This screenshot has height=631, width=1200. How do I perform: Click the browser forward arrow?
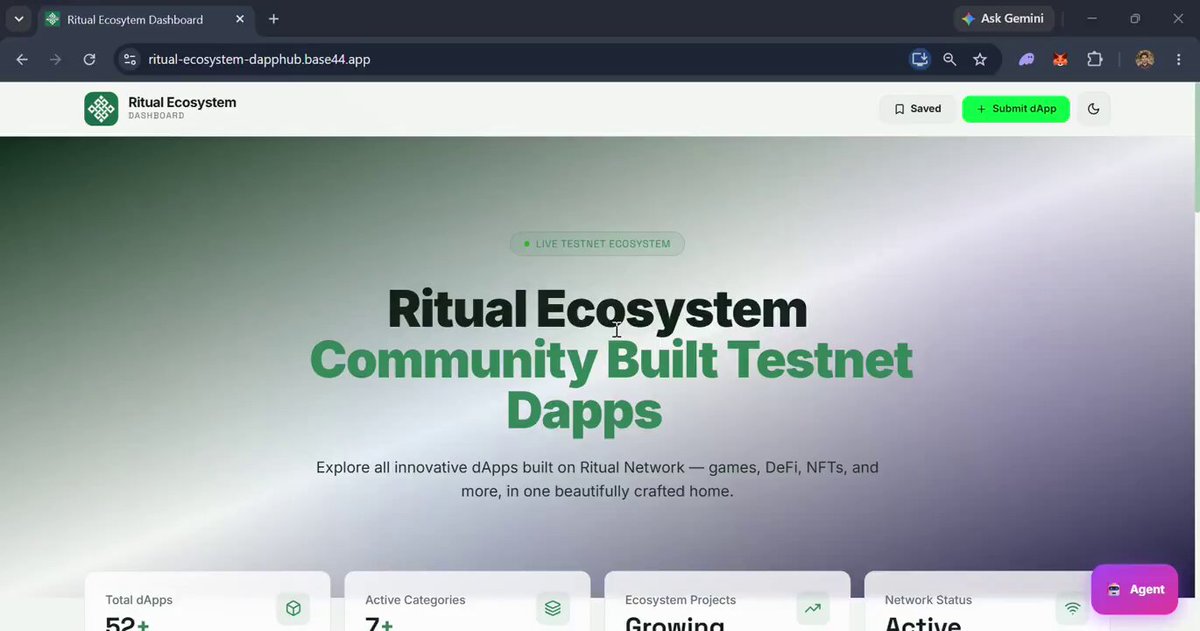56,59
